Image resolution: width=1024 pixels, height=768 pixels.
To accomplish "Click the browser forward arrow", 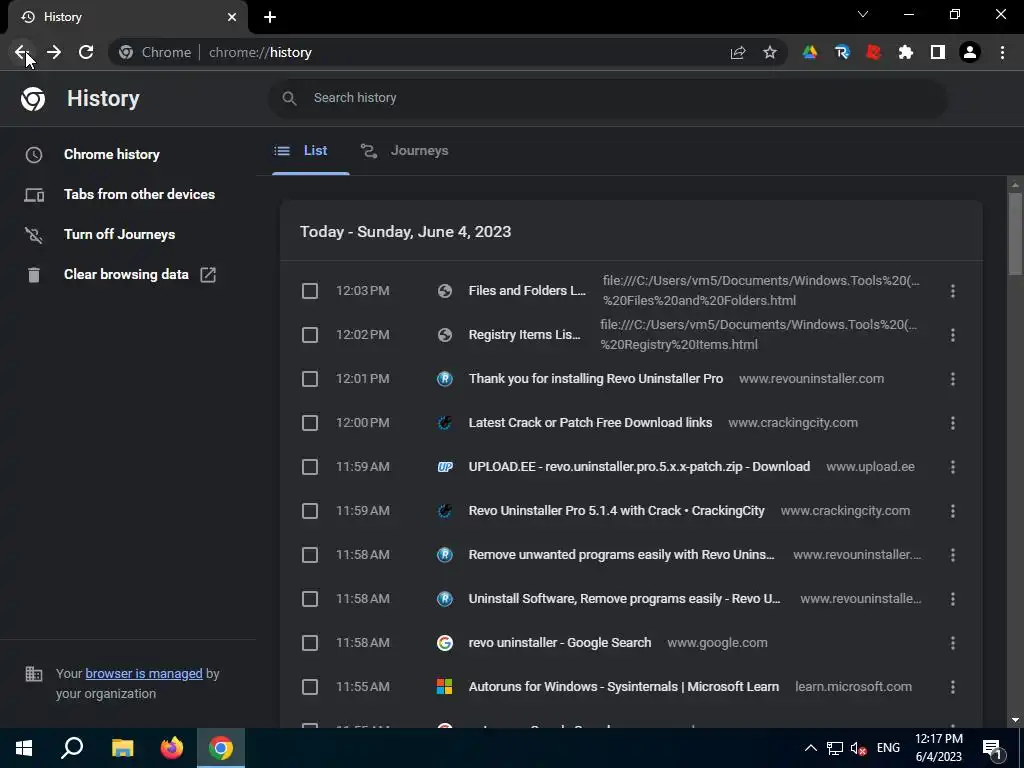I will 54,52.
